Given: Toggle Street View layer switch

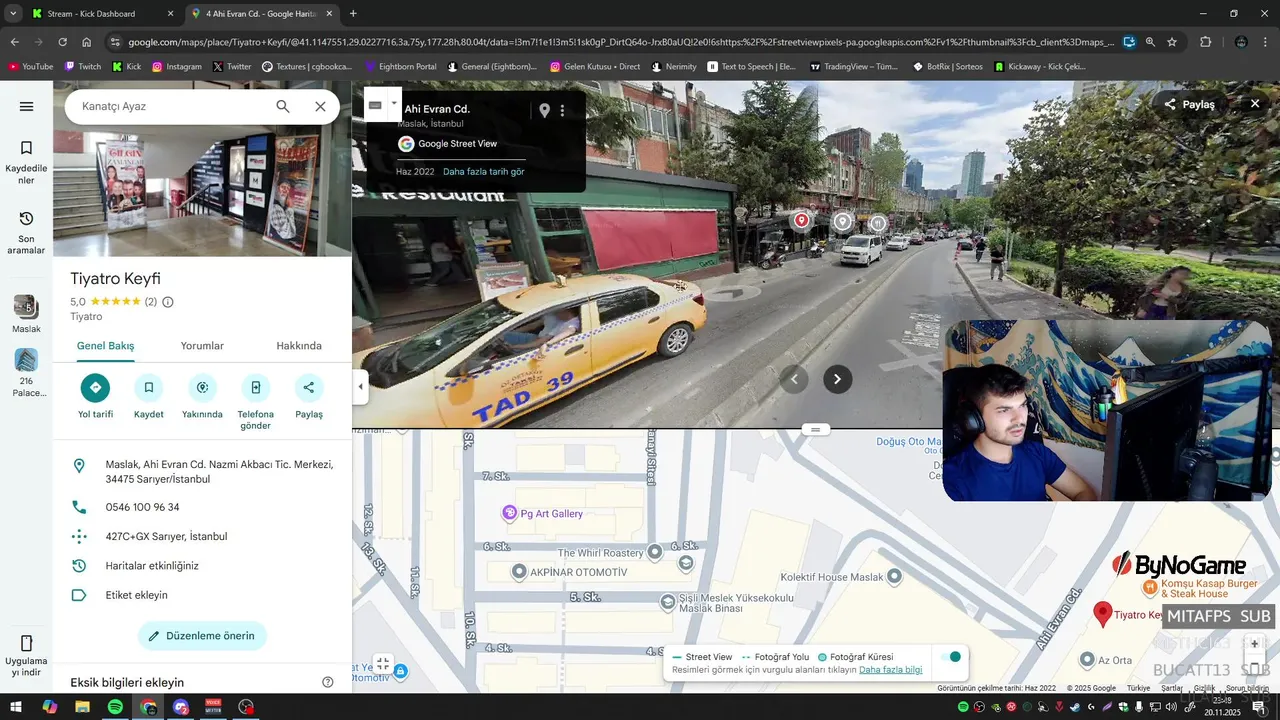Looking at the screenshot, I should pos(951,657).
